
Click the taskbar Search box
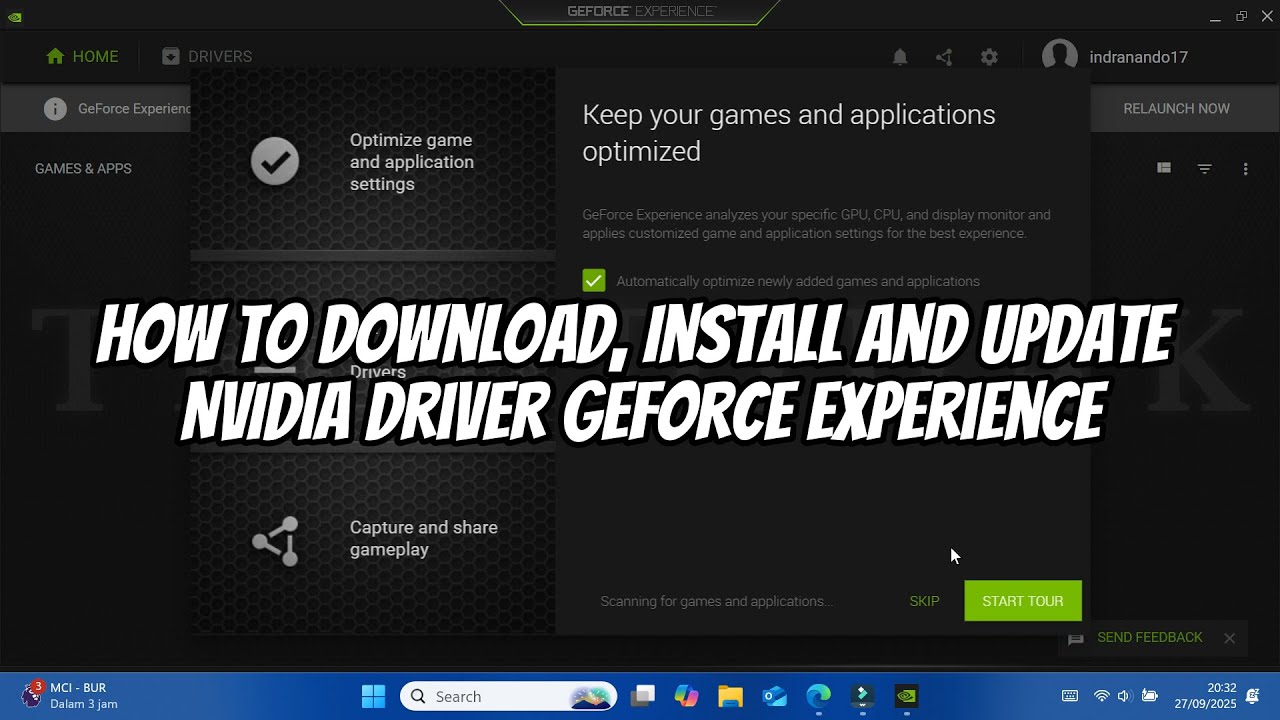(x=507, y=696)
